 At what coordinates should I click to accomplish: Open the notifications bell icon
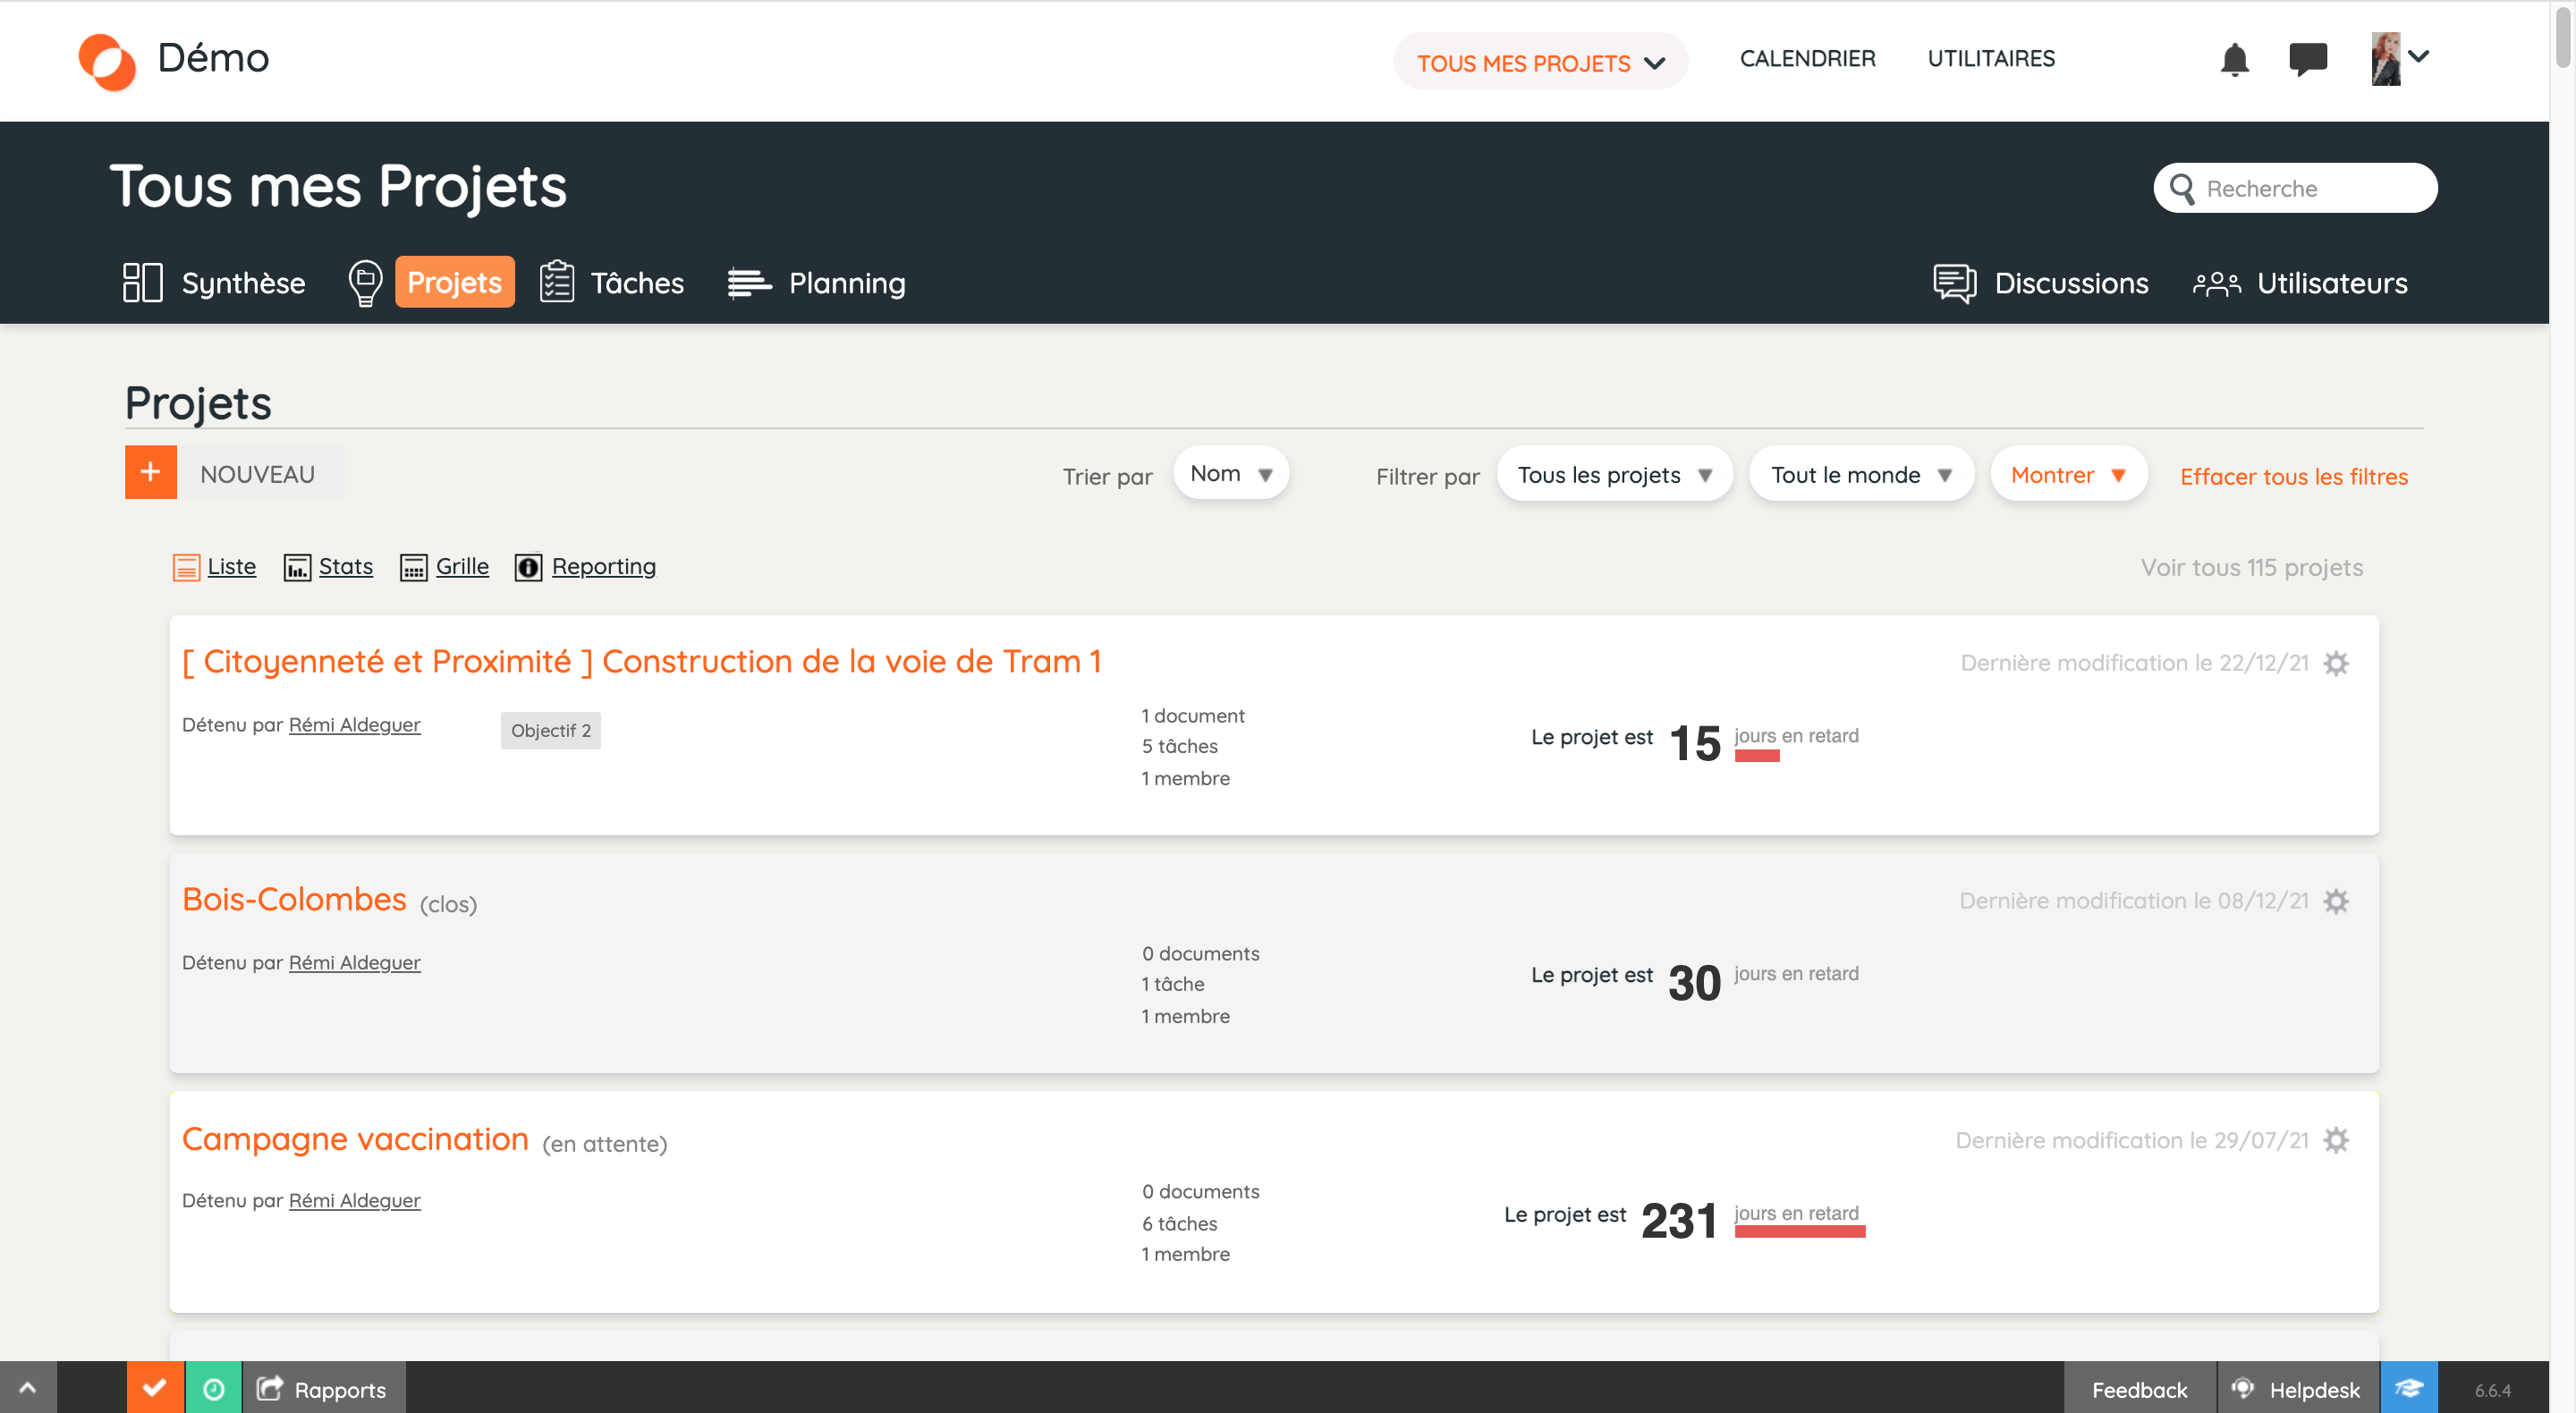coord(2236,60)
